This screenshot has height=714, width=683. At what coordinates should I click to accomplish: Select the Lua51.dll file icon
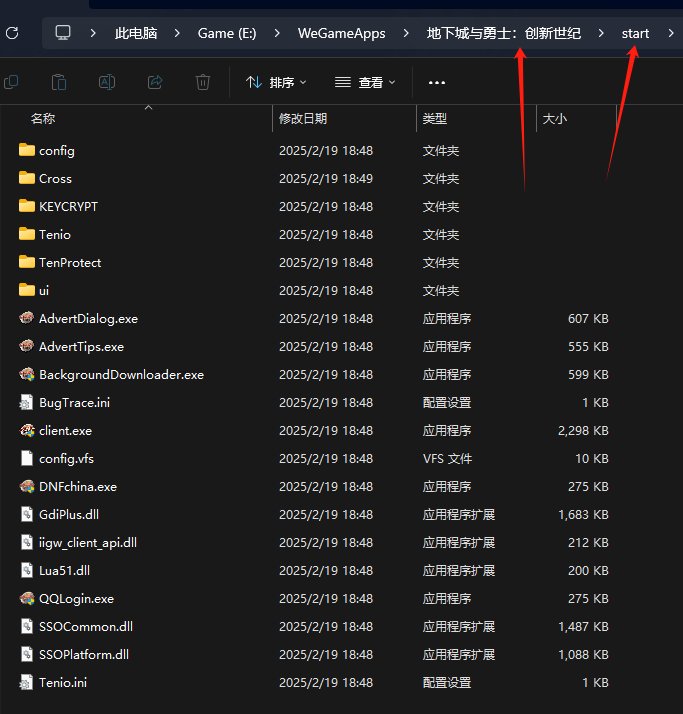pos(27,570)
